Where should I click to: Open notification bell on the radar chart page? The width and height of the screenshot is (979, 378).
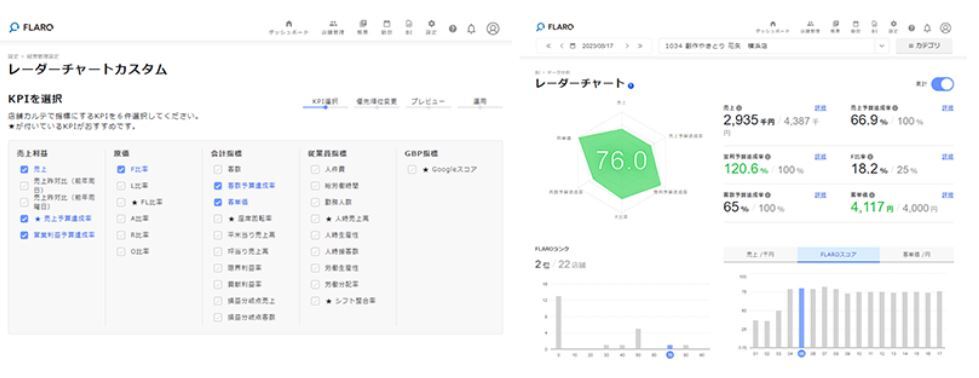click(927, 28)
